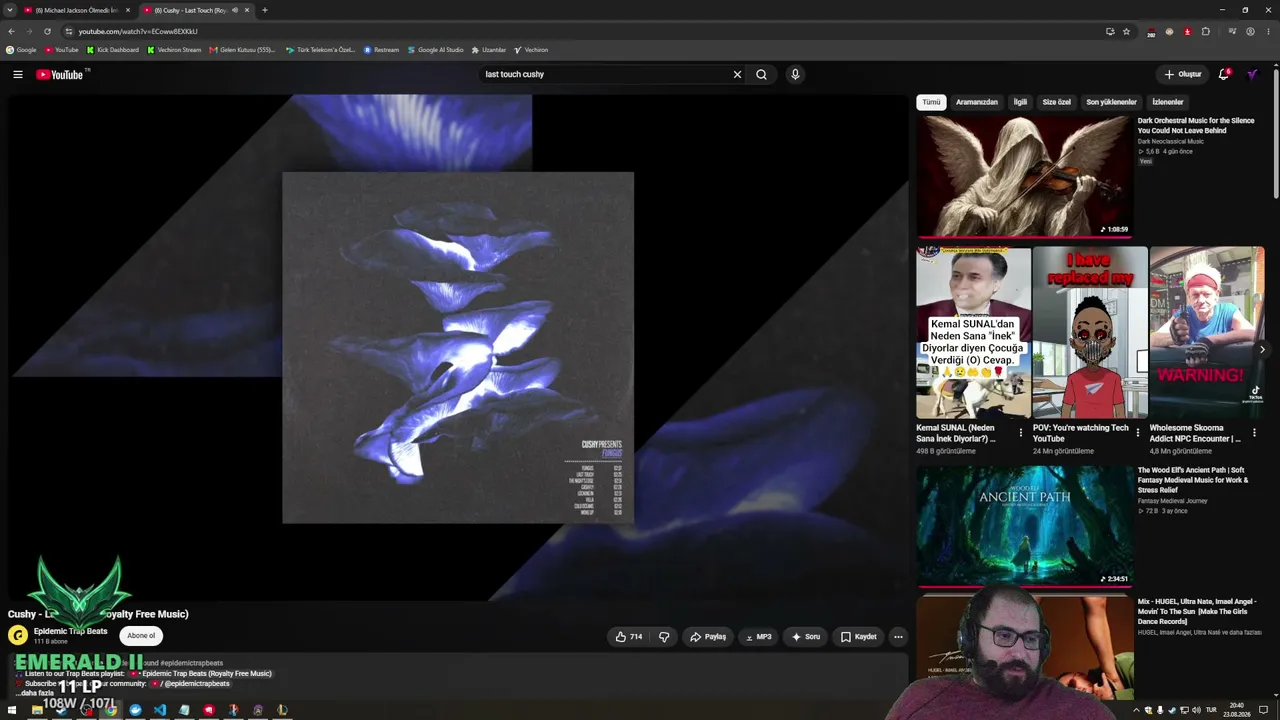Open the Gelen Kutusu Gmail bookmark
Screen dimensions: 1280x720
242,50
